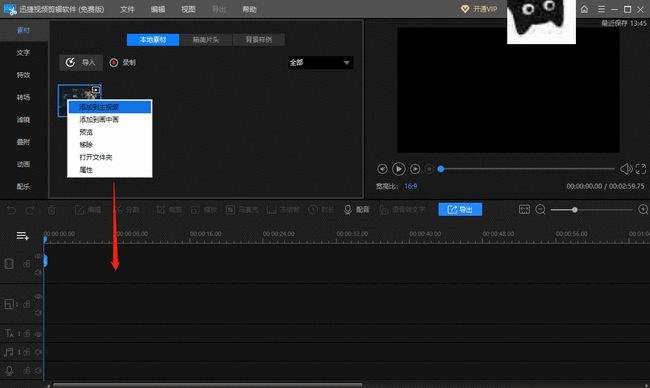Image resolution: width=650 pixels, height=388 pixels.
Task: Open the 滤镜 filters panel in the sidebar
Action: click(x=23, y=120)
